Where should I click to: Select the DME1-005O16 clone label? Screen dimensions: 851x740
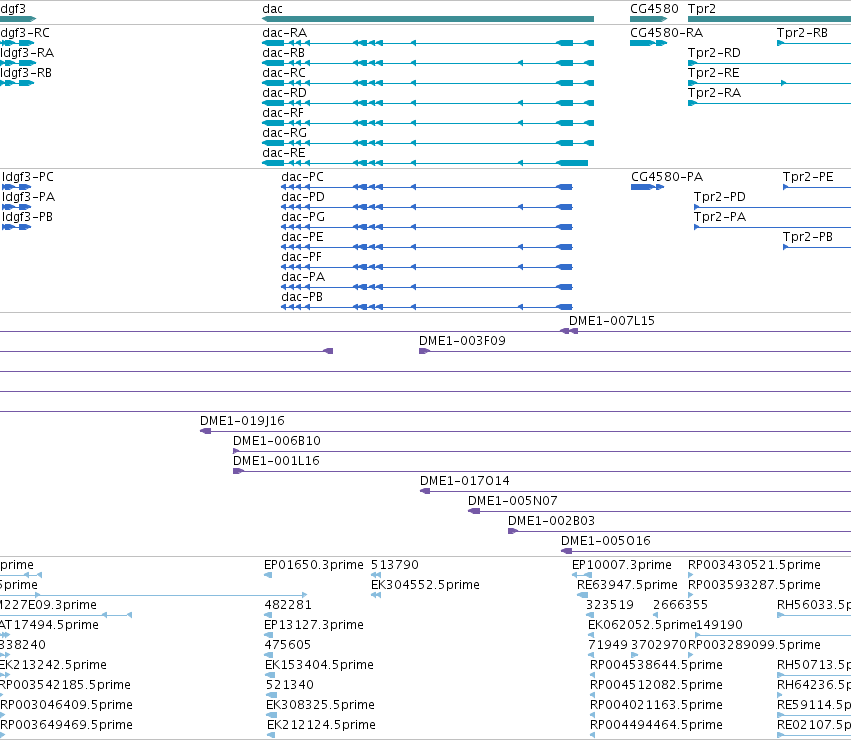[606, 541]
